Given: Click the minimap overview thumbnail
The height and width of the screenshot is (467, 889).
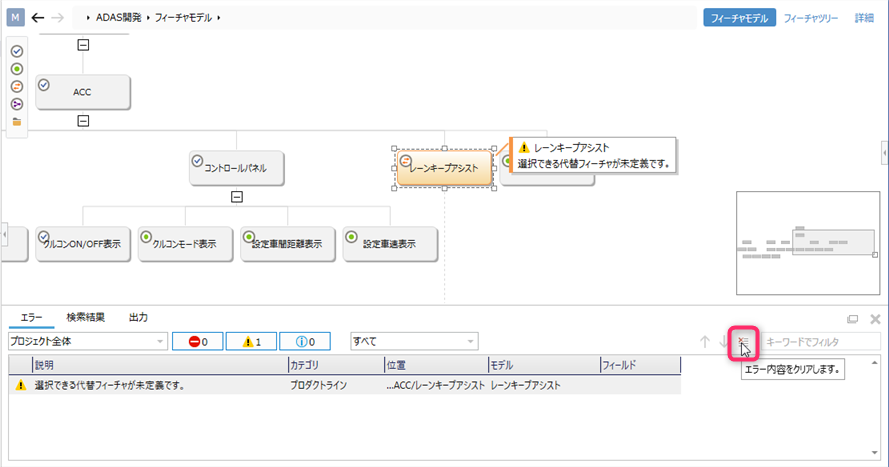Looking at the screenshot, I should (x=807, y=243).
